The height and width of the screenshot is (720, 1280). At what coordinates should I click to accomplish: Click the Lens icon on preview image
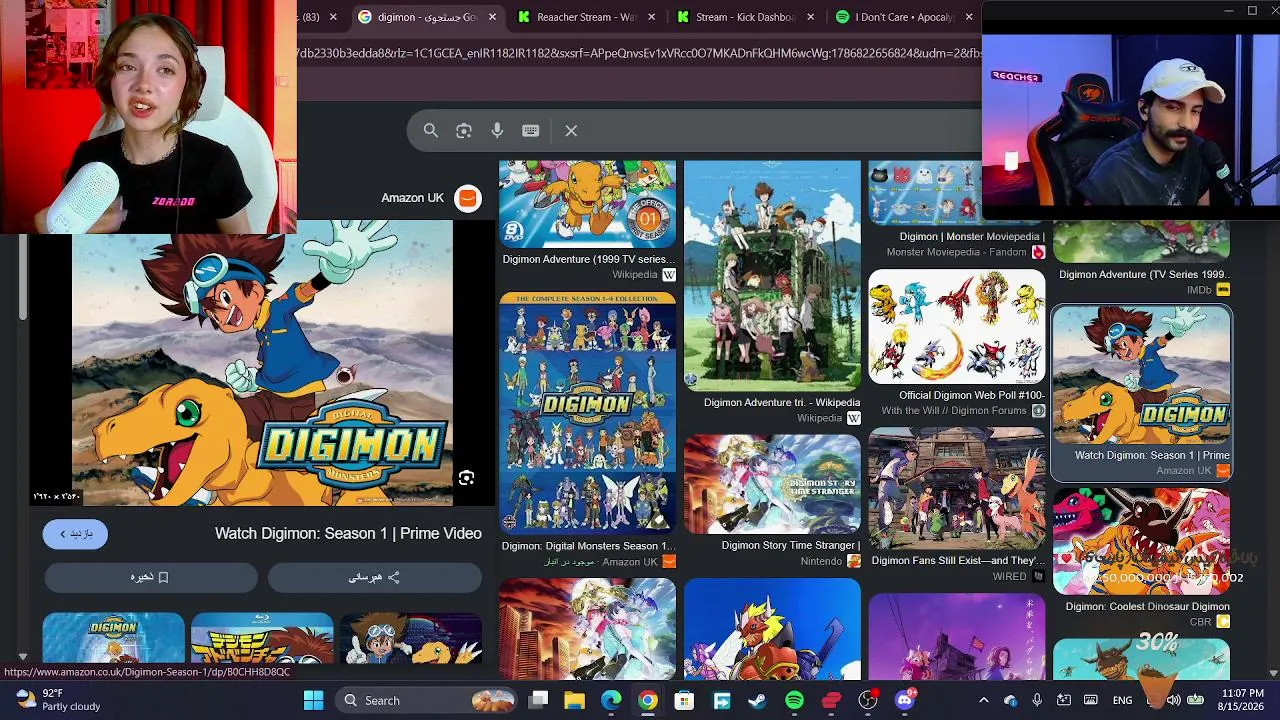[466, 478]
